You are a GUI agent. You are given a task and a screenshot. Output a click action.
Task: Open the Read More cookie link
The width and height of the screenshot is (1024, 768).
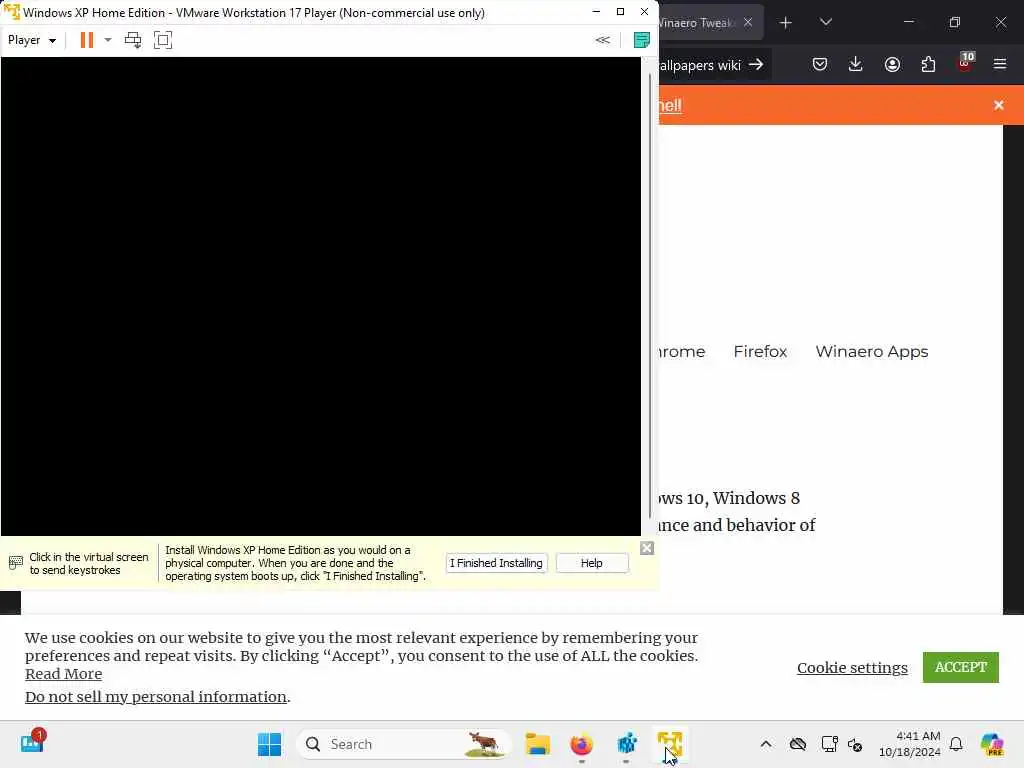pyautogui.click(x=63, y=674)
